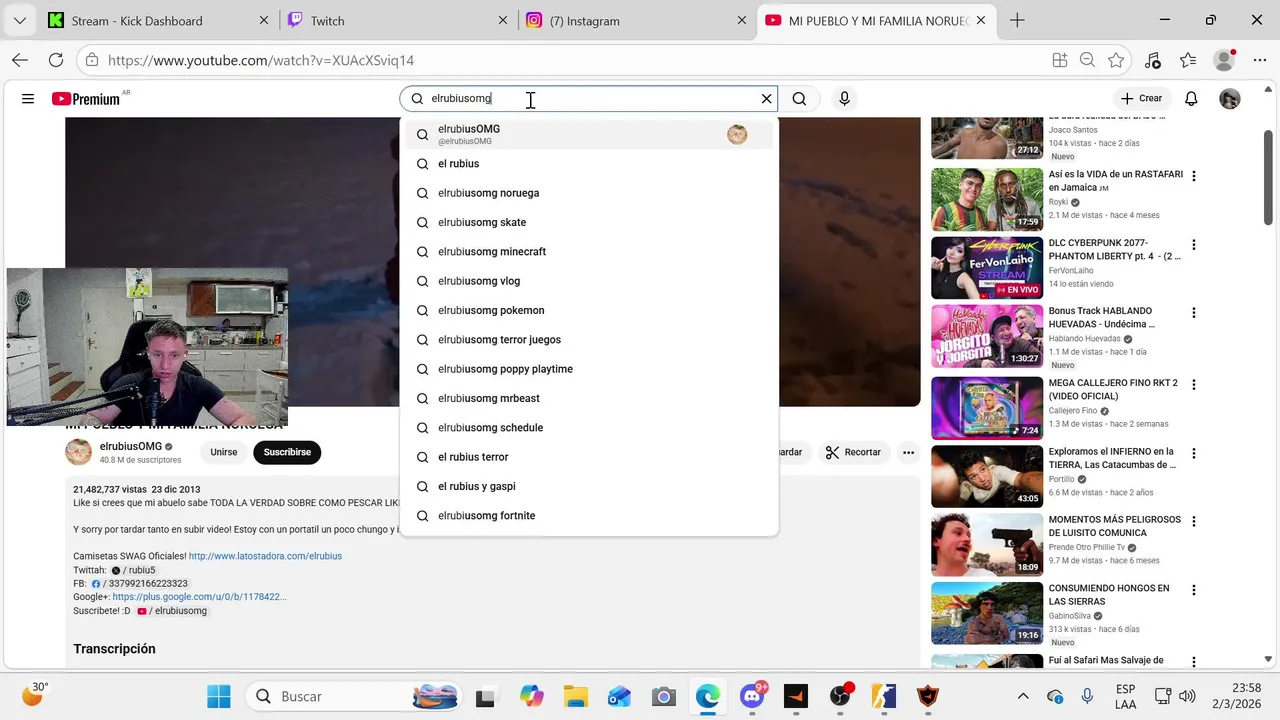Add this page to favorites star
The width and height of the screenshot is (1280, 720).
pos(1116,60)
